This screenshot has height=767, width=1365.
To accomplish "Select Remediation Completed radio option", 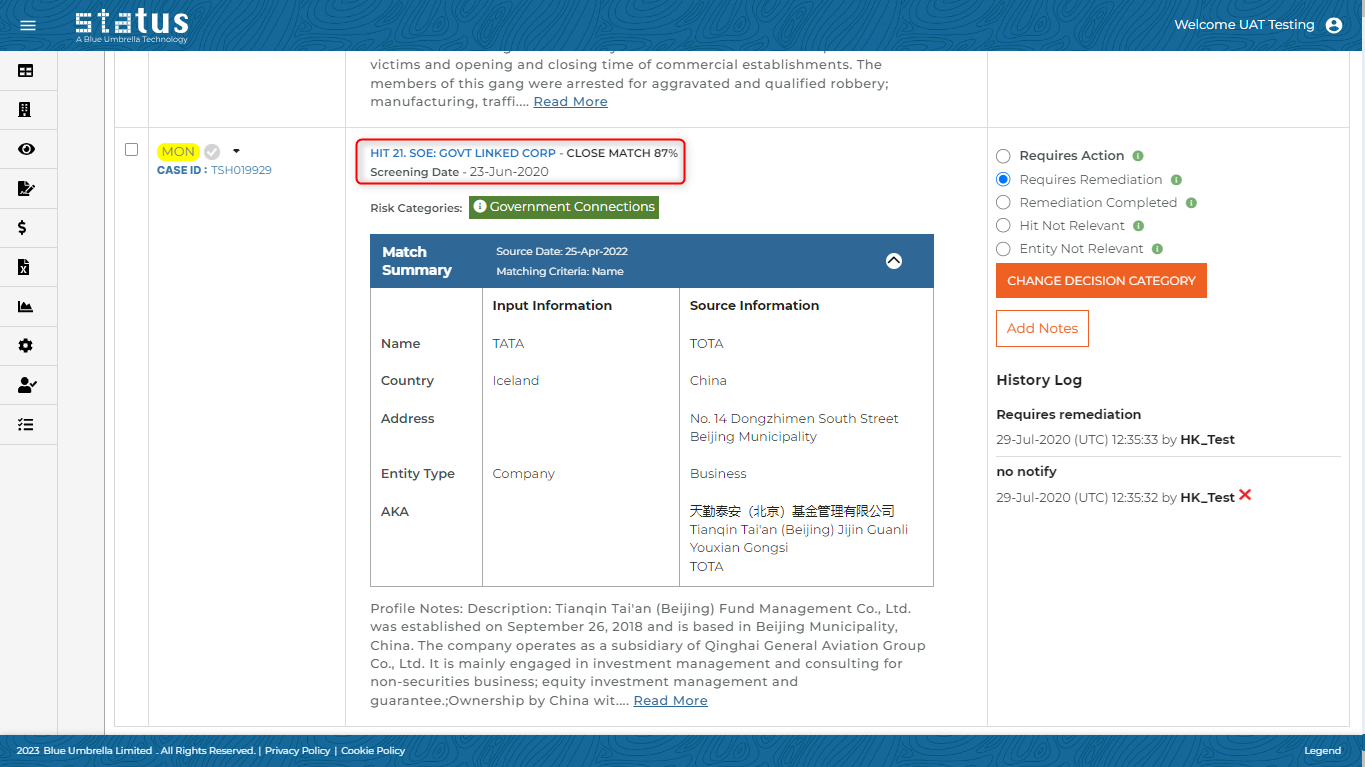I will 1004,203.
